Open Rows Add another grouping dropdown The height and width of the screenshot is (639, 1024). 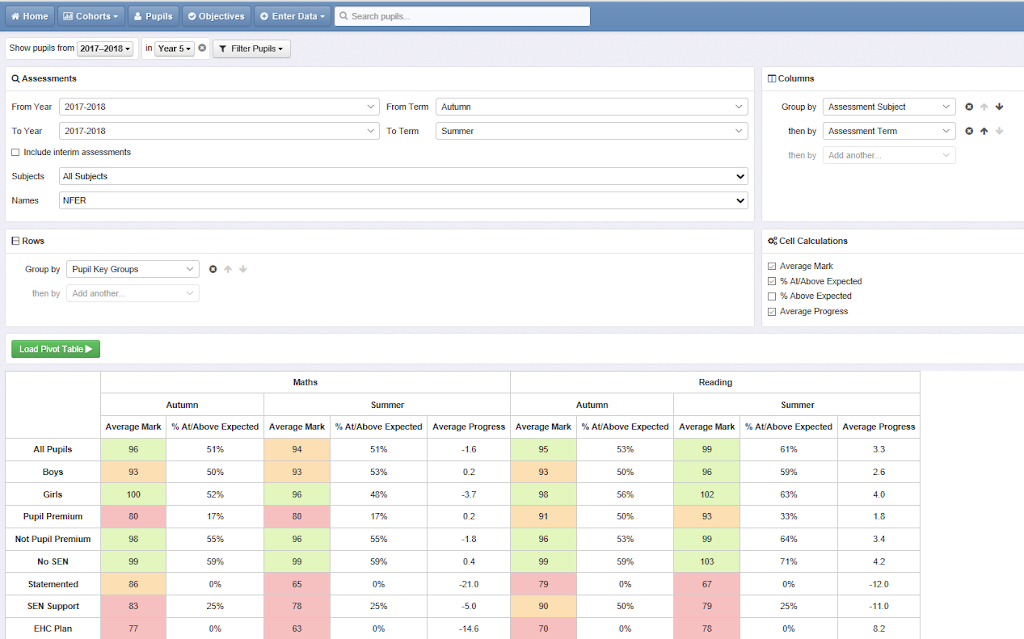click(133, 293)
